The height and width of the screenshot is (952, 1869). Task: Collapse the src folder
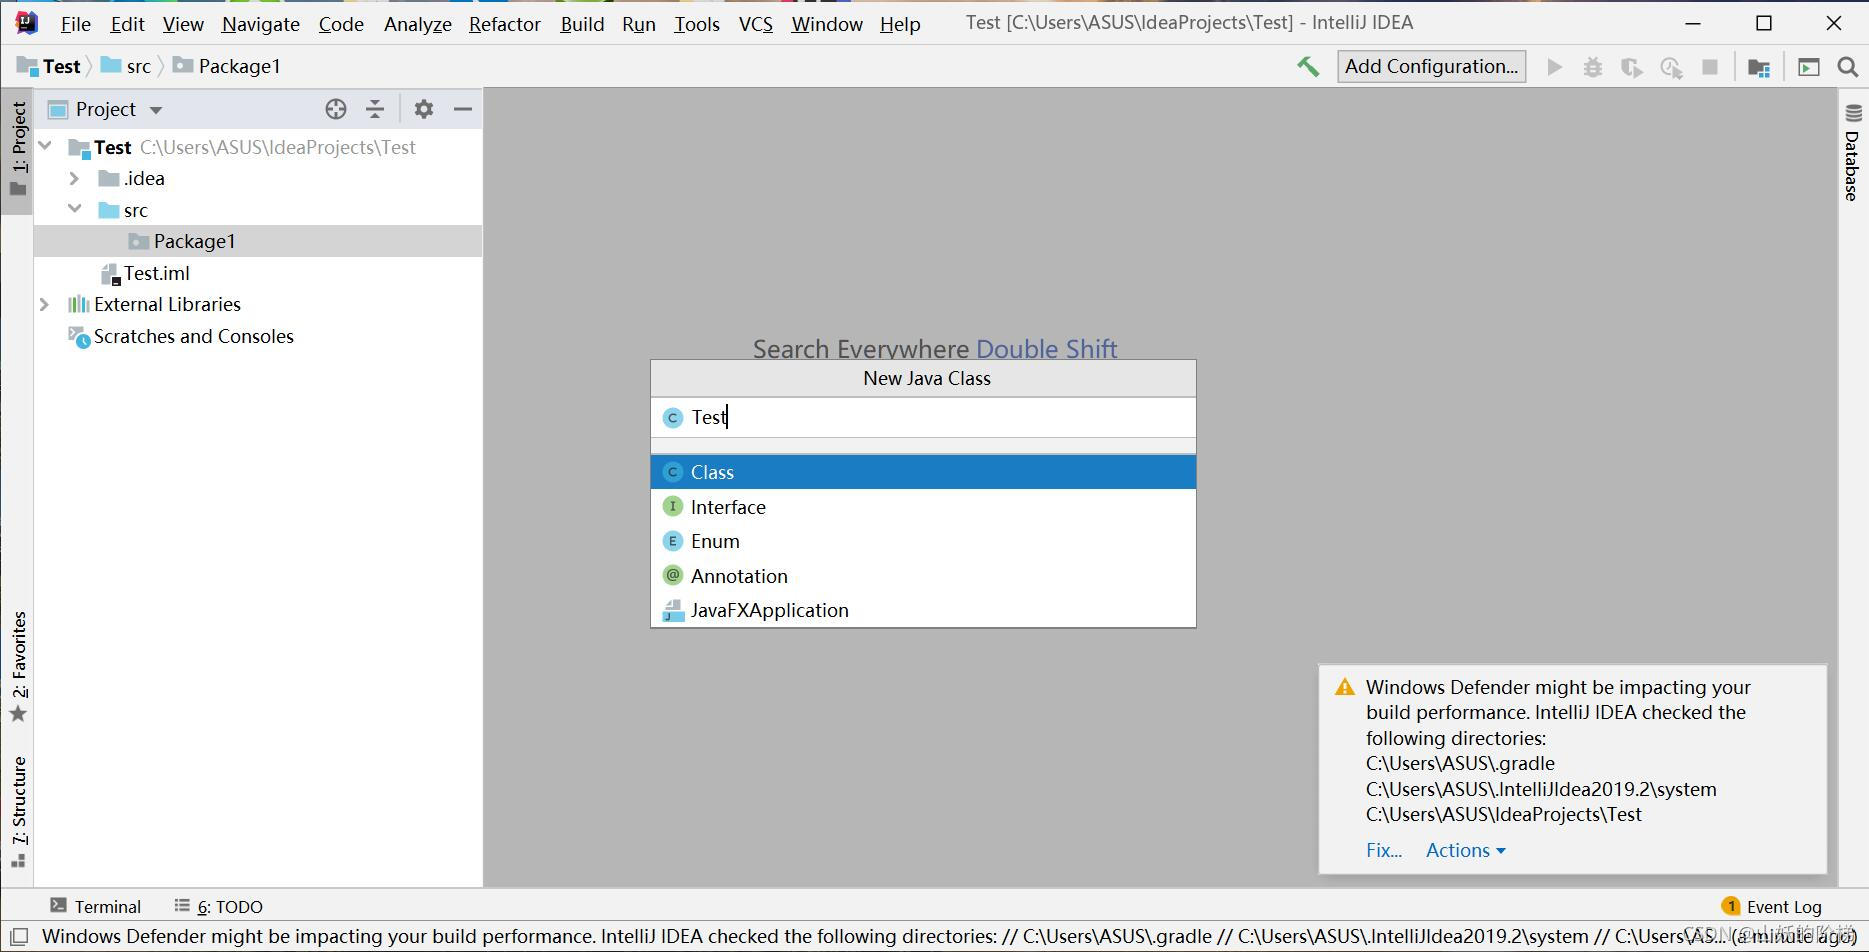click(x=75, y=209)
